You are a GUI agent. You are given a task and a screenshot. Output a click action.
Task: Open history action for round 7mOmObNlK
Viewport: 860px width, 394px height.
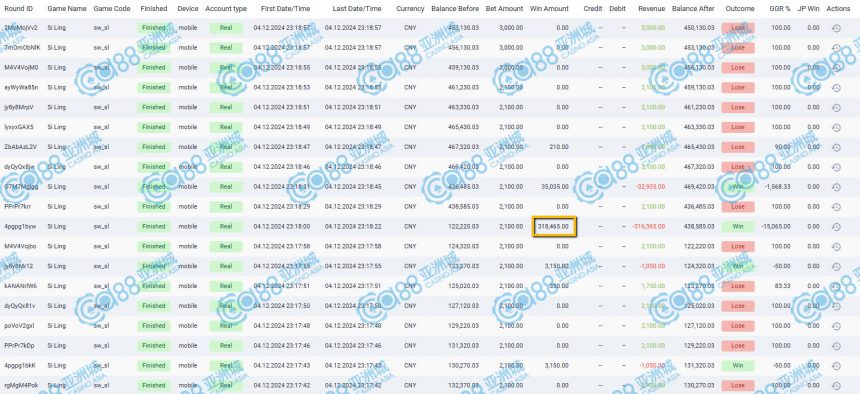[x=836, y=48]
